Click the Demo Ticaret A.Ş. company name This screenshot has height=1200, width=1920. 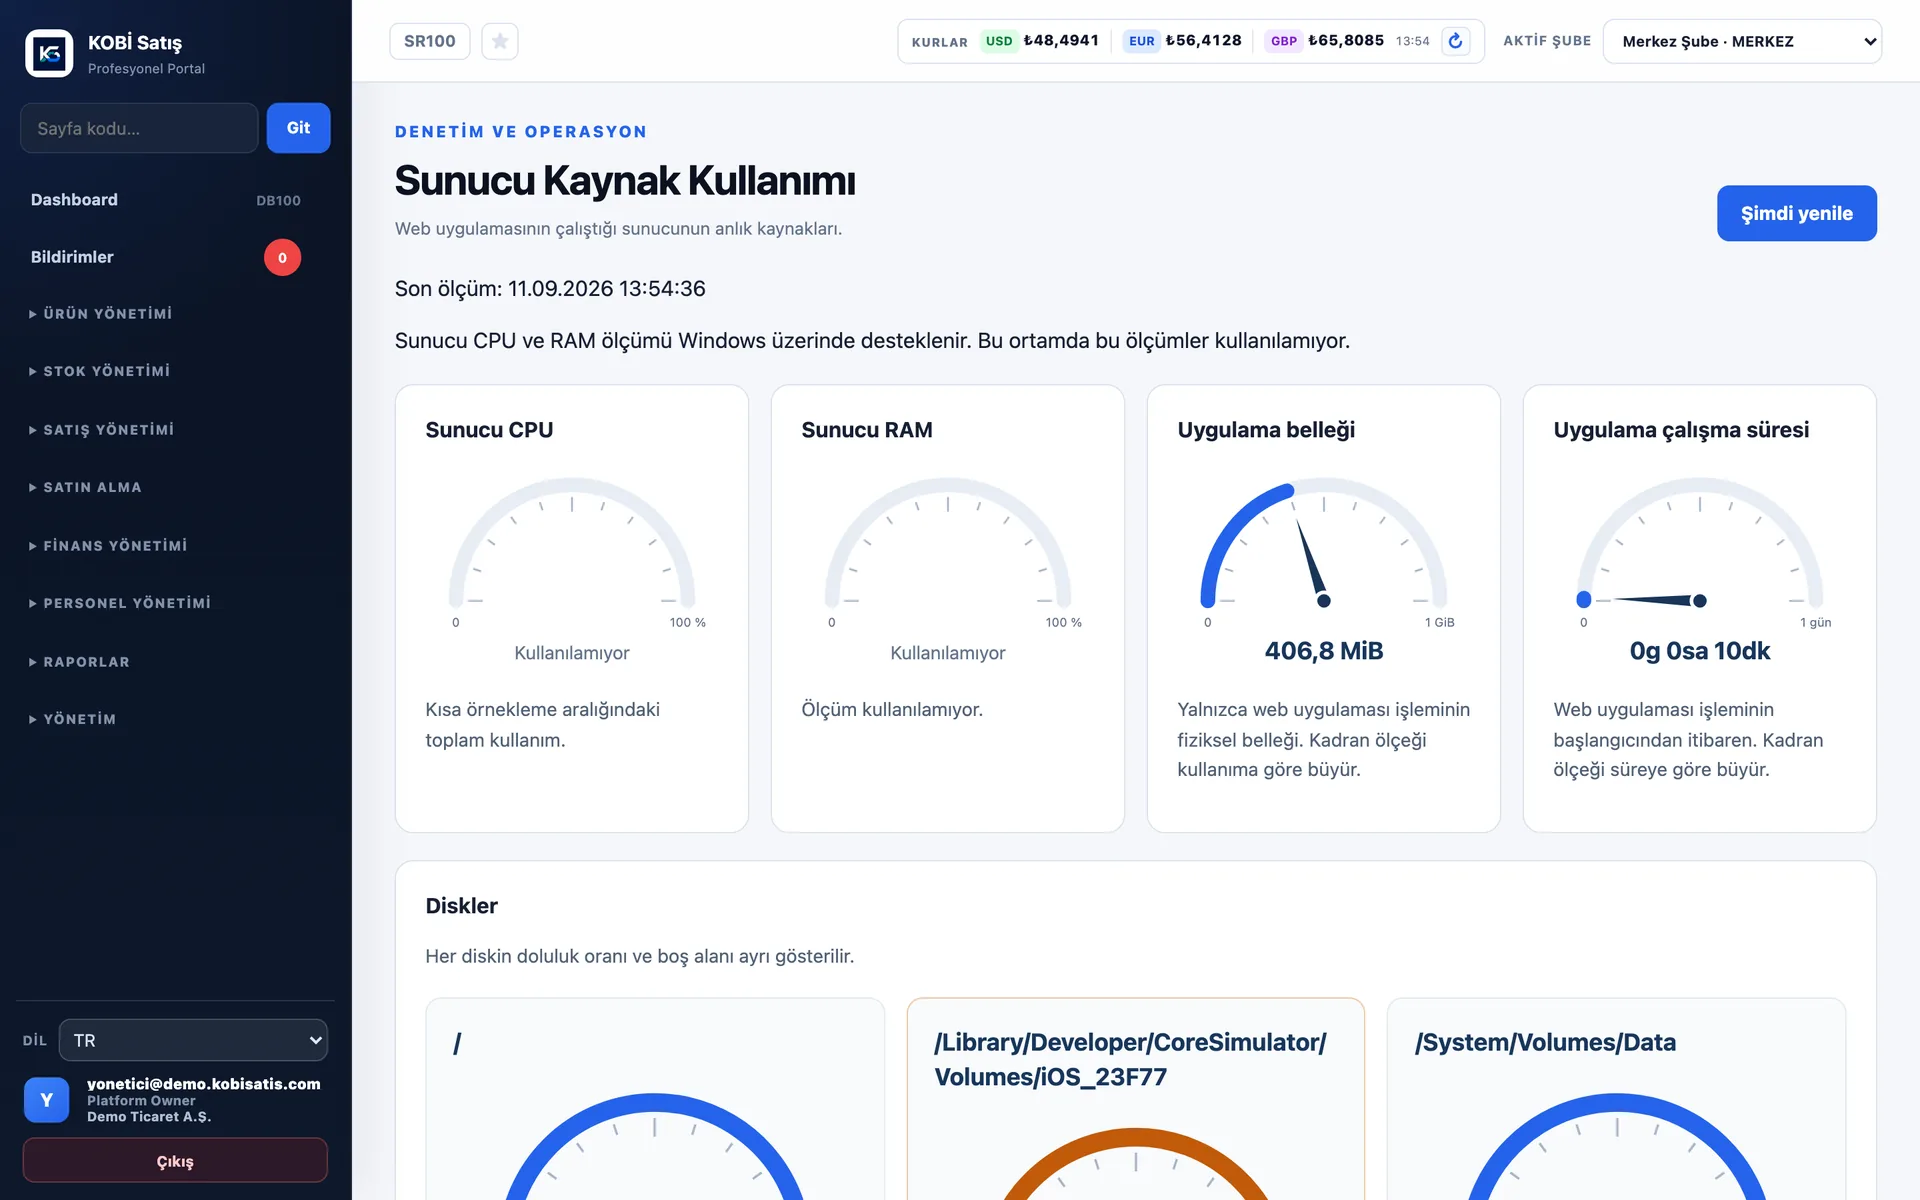(149, 1117)
